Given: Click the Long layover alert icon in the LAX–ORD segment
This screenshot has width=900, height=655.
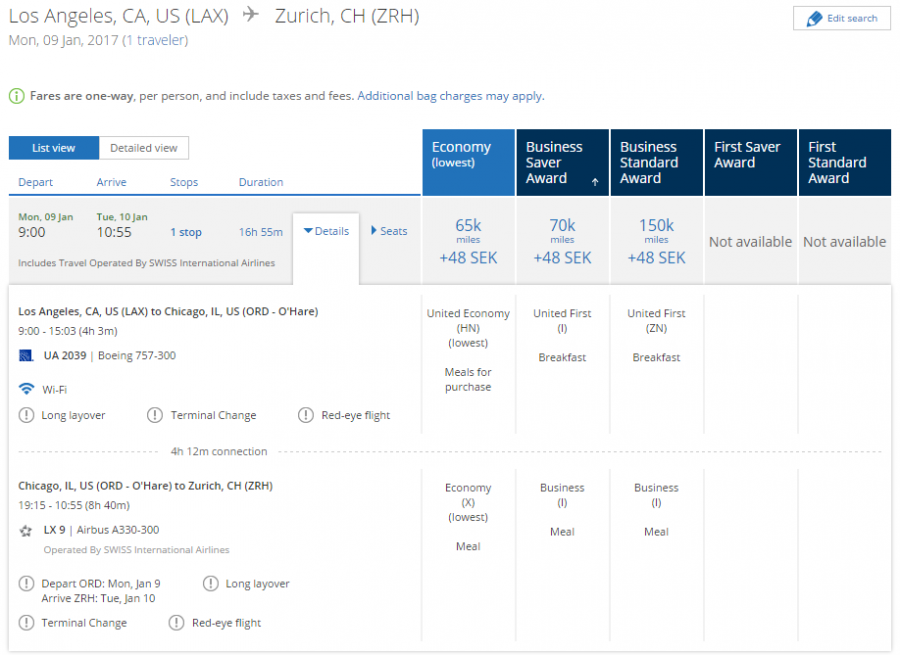Looking at the screenshot, I should [x=26, y=414].
